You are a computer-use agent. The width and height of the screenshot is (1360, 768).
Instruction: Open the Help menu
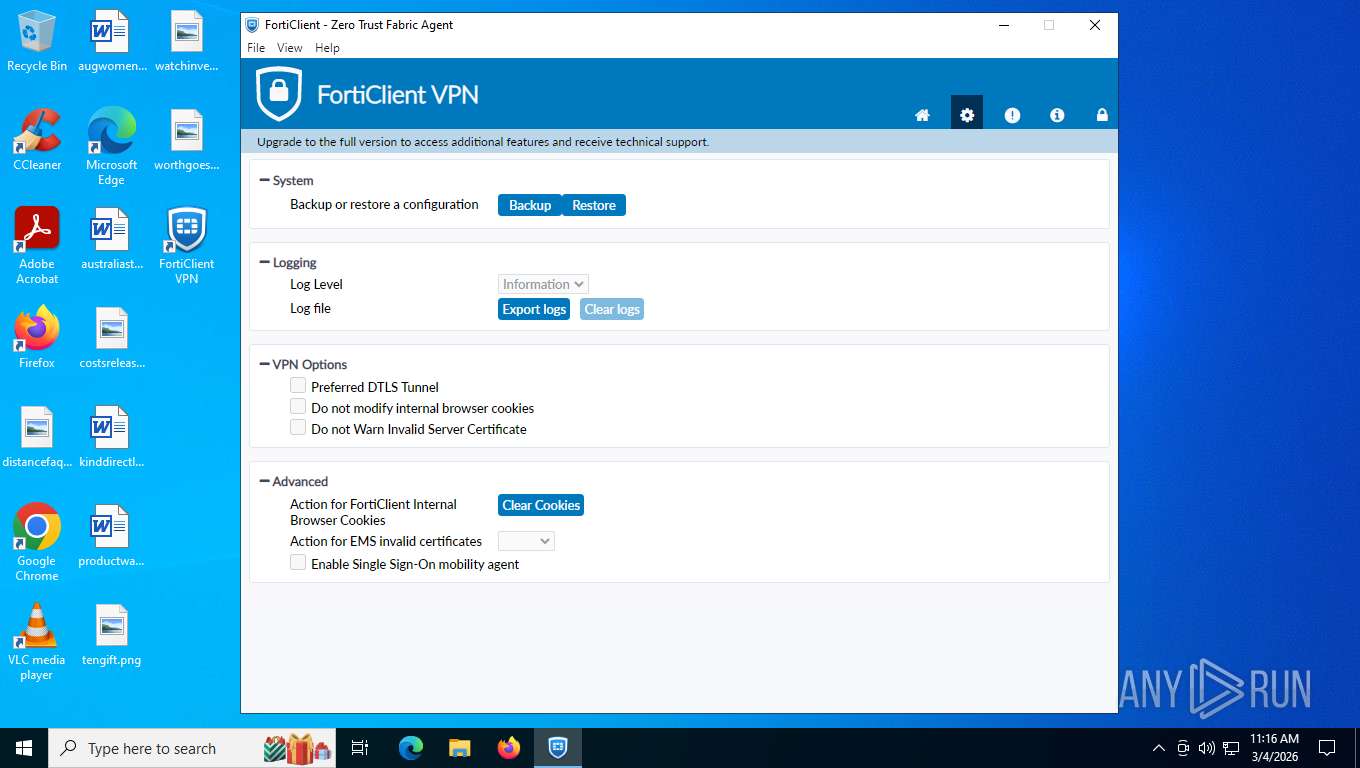click(327, 48)
